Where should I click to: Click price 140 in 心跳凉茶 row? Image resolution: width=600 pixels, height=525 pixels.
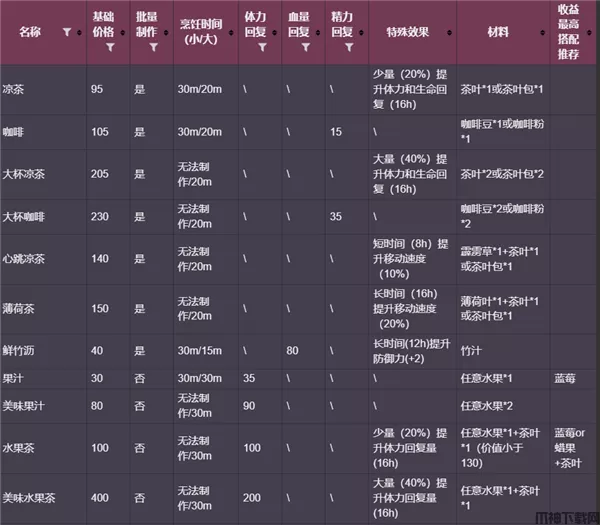click(x=100, y=259)
